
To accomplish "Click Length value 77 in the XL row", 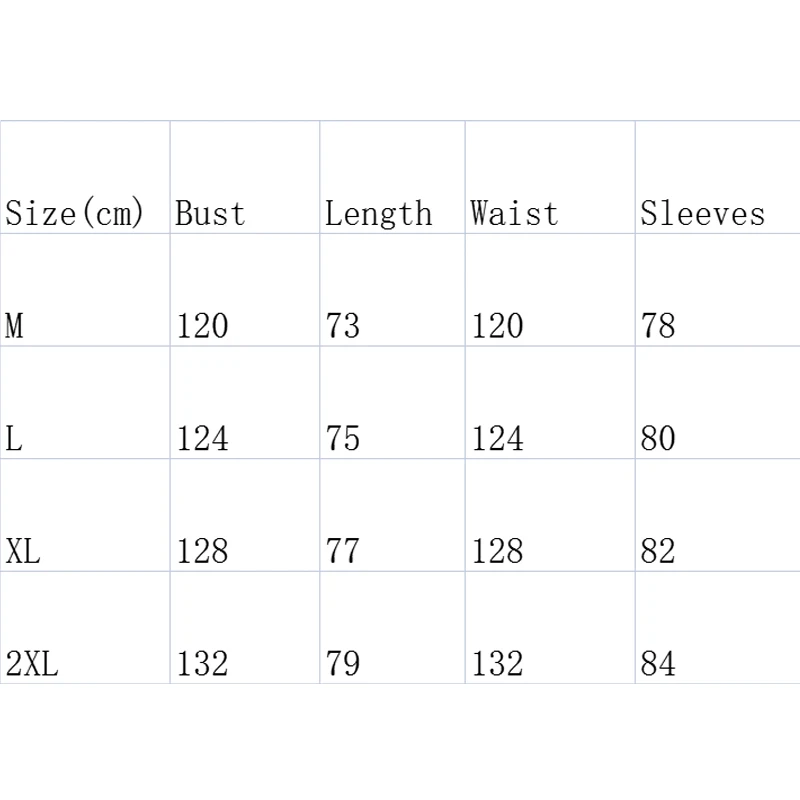I will (342, 551).
